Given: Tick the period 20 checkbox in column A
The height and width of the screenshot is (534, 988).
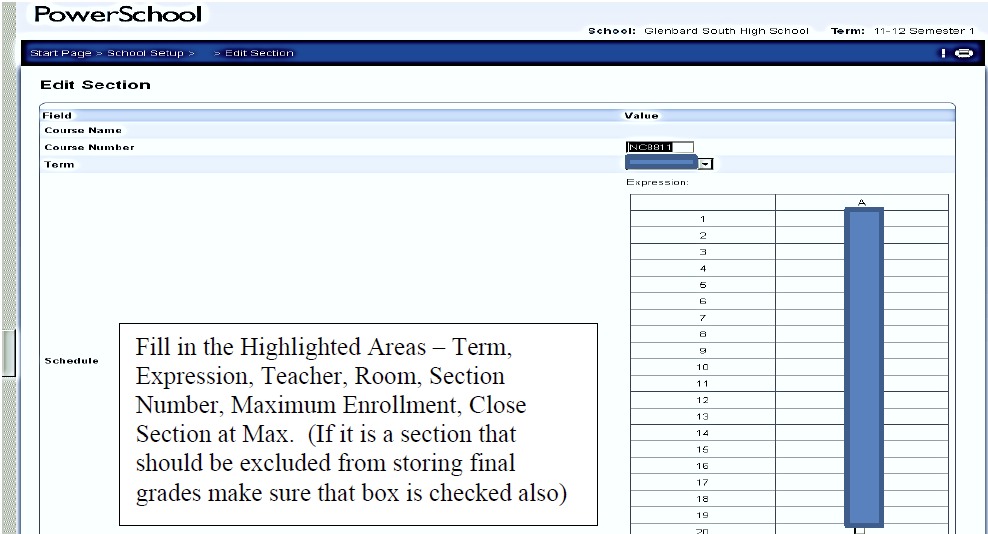Looking at the screenshot, I should 859,530.
